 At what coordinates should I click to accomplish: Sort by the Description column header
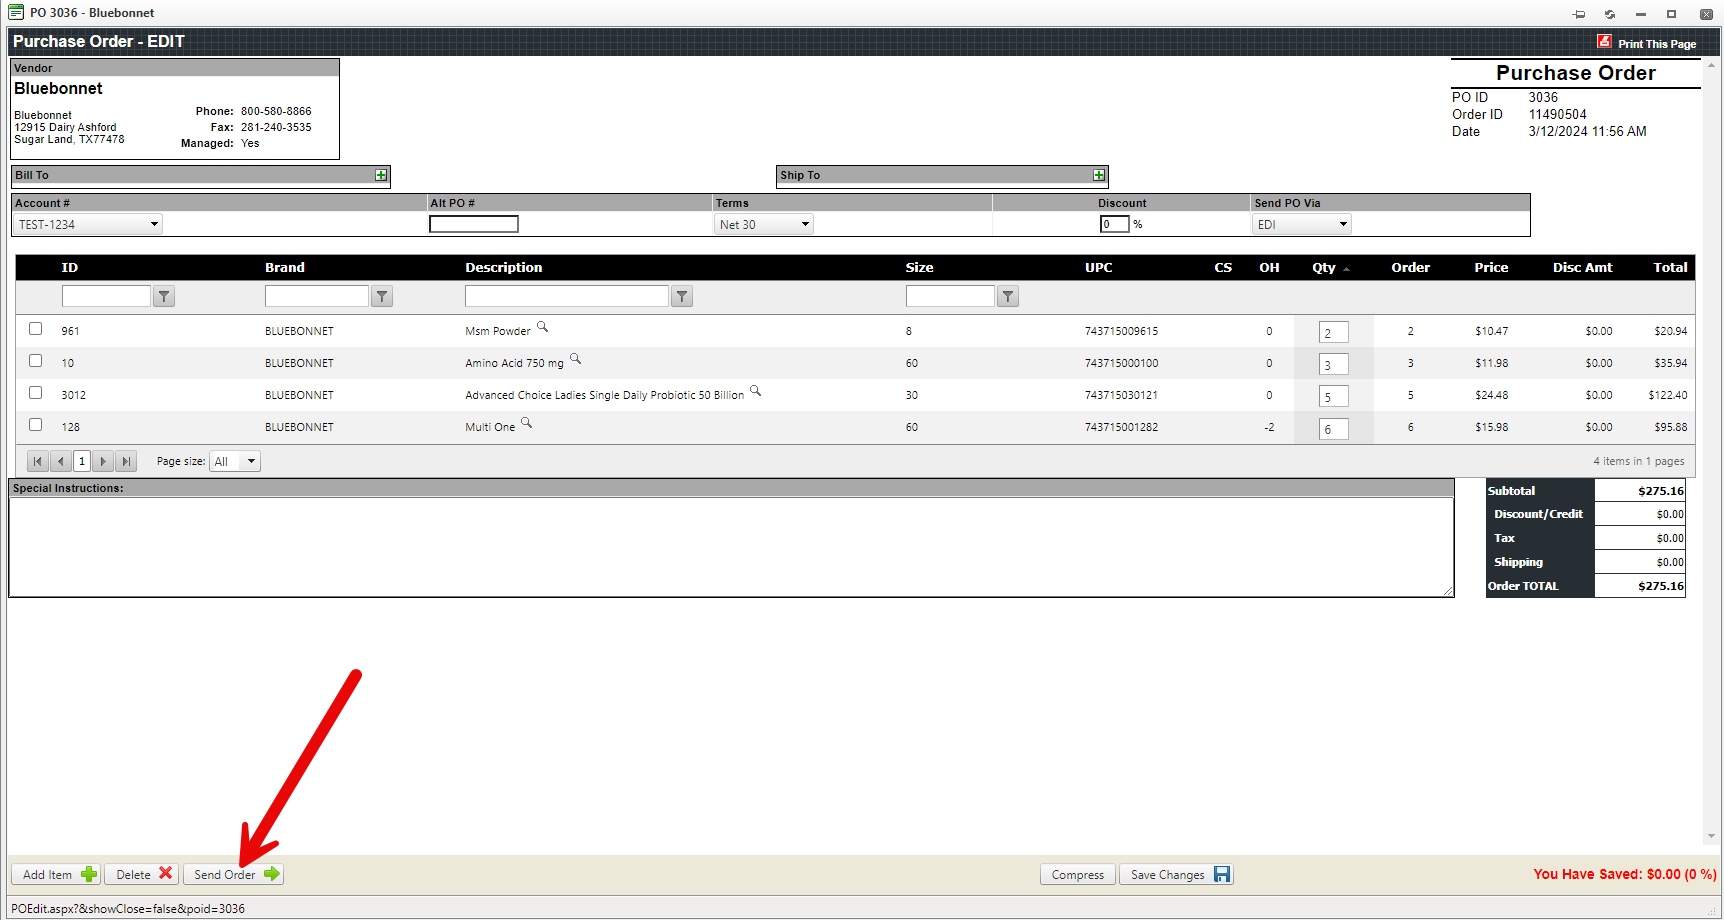click(504, 268)
